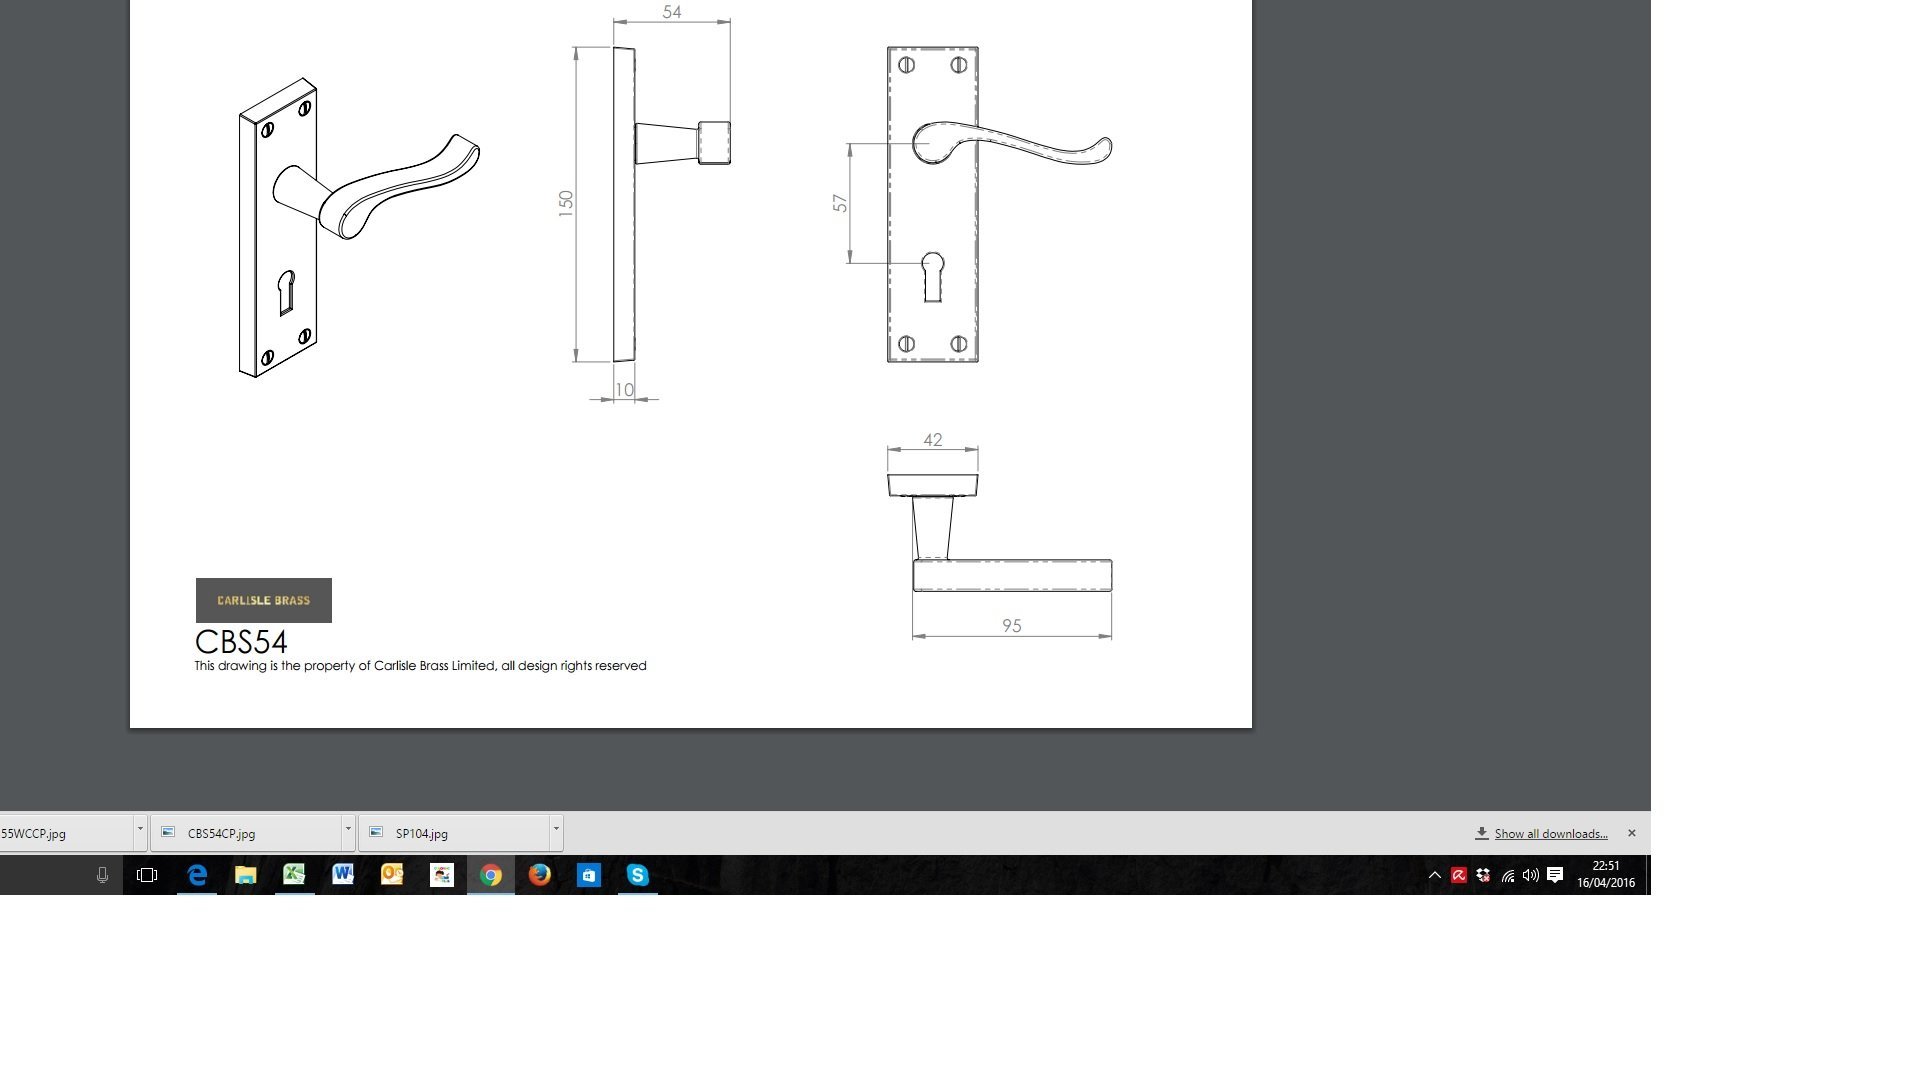Viewport: 1920px width, 1080px height.
Task: Click the Task View button
Action: tap(147, 875)
